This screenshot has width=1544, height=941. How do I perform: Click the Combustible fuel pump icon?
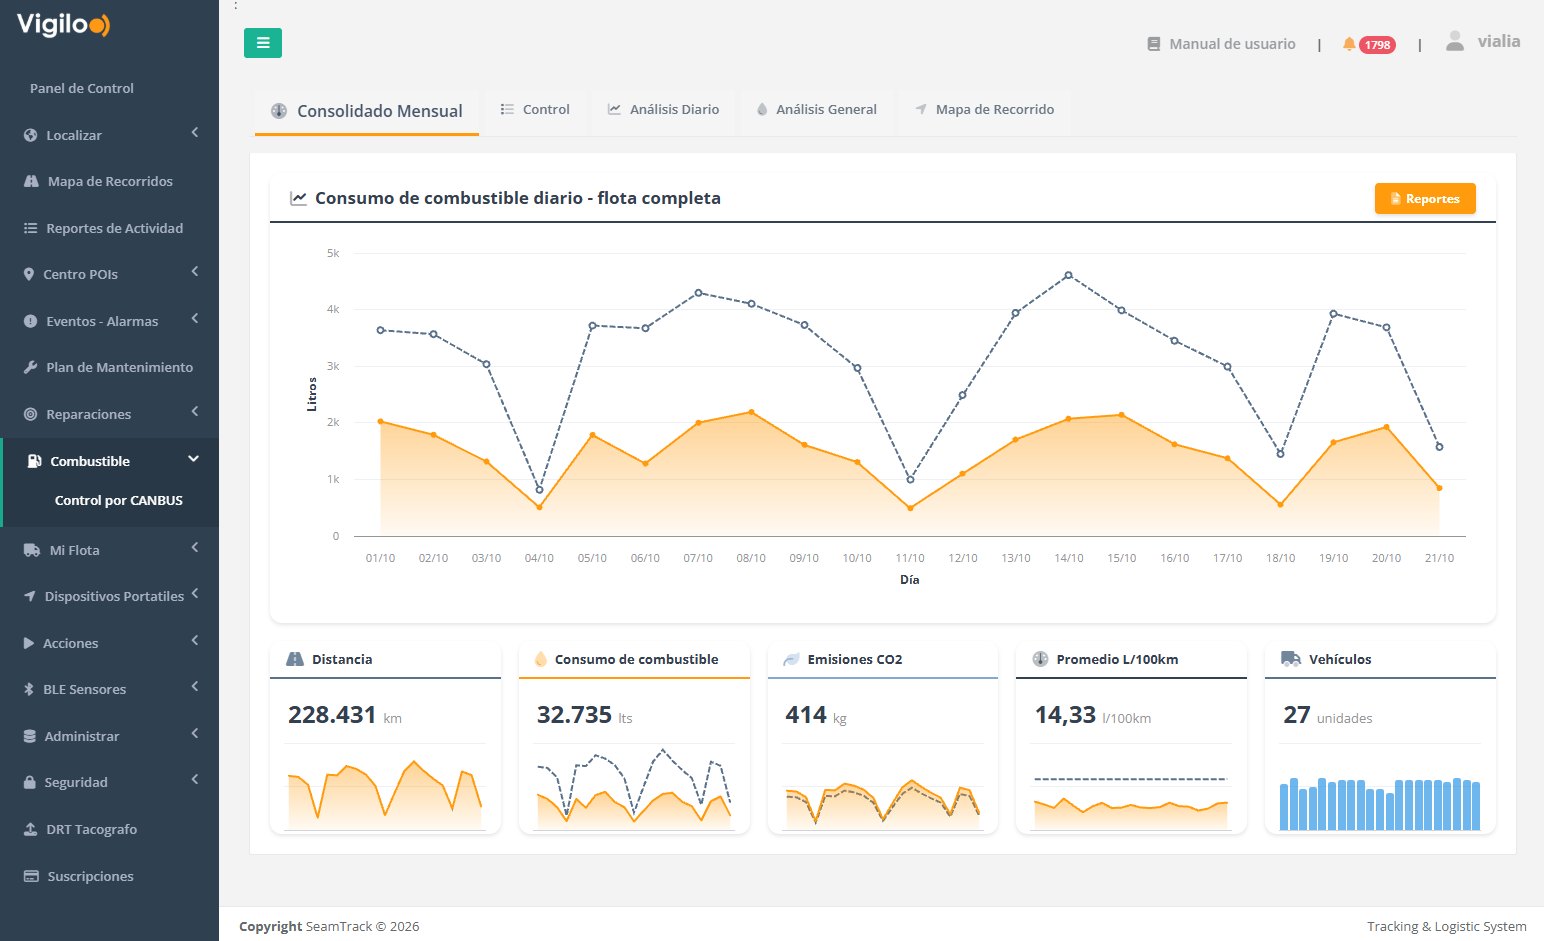(x=34, y=461)
